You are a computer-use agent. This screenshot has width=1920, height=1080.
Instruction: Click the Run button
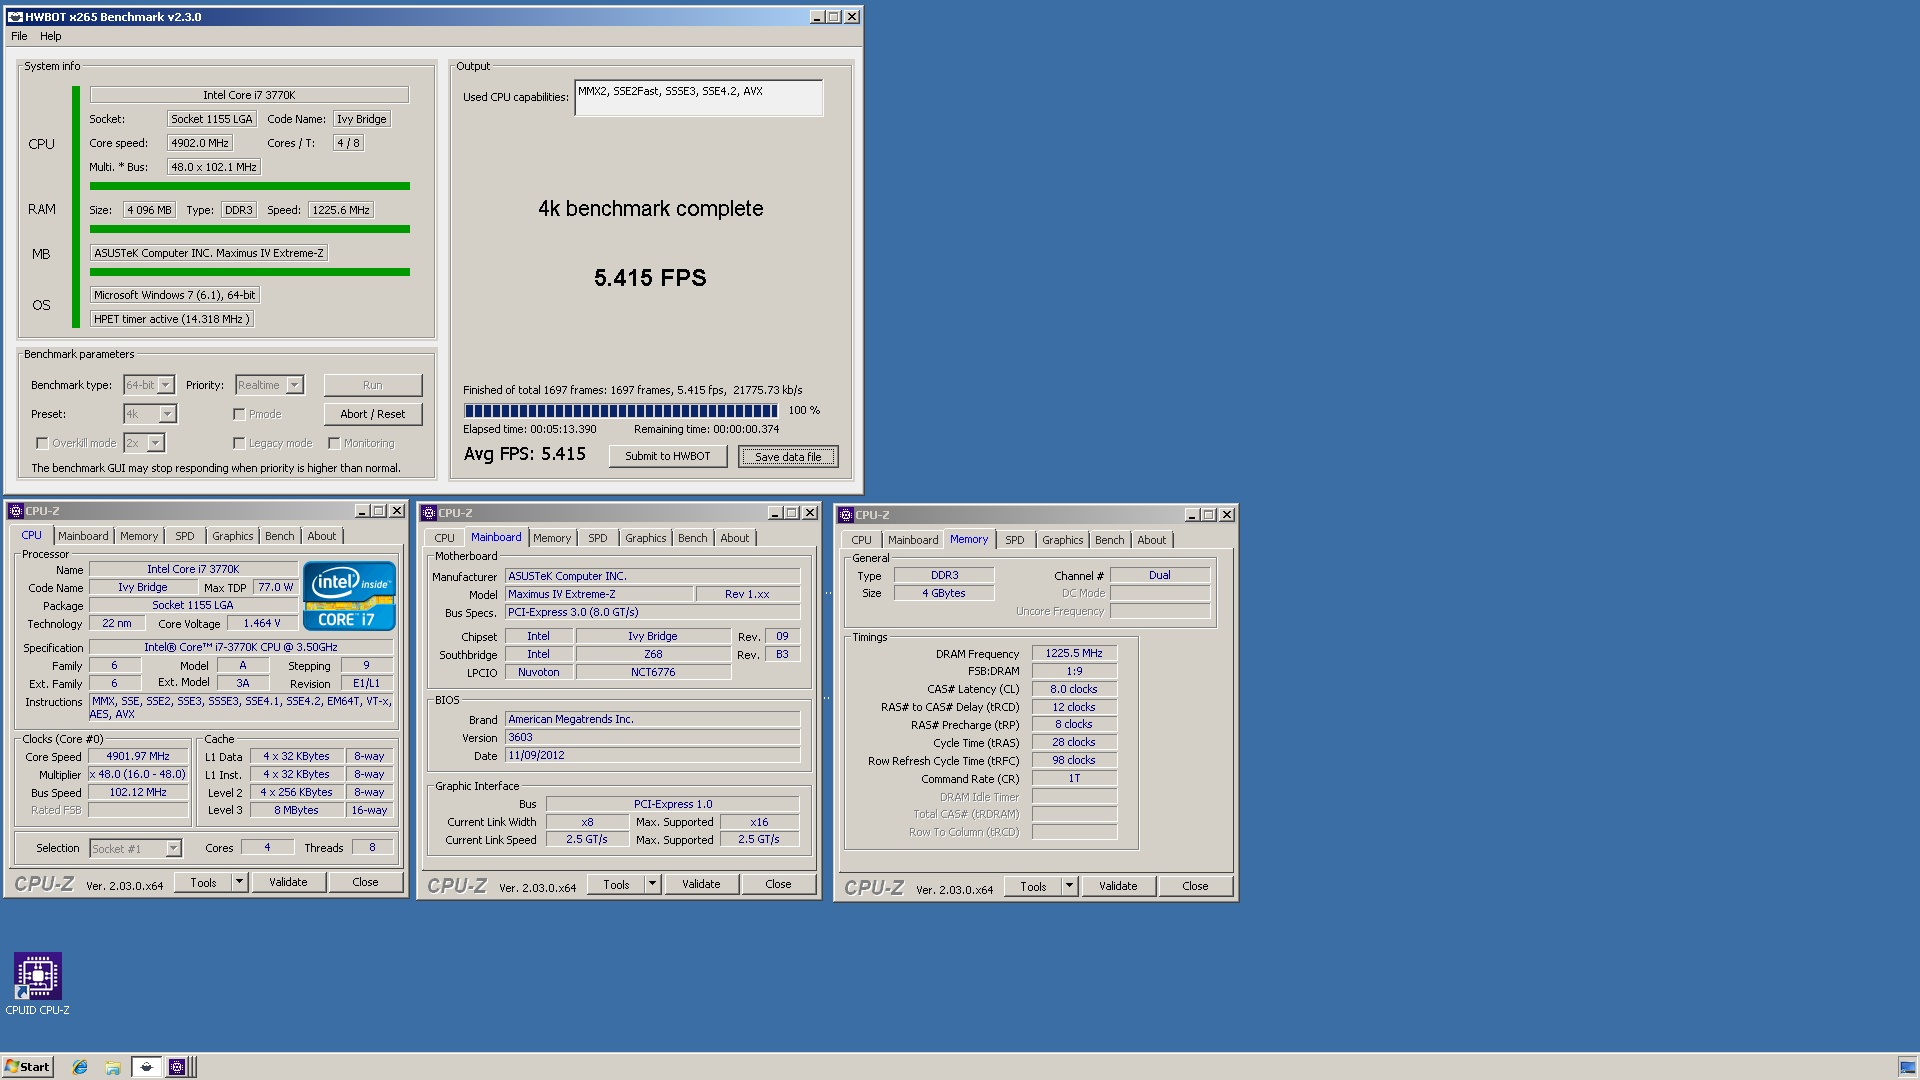373,385
